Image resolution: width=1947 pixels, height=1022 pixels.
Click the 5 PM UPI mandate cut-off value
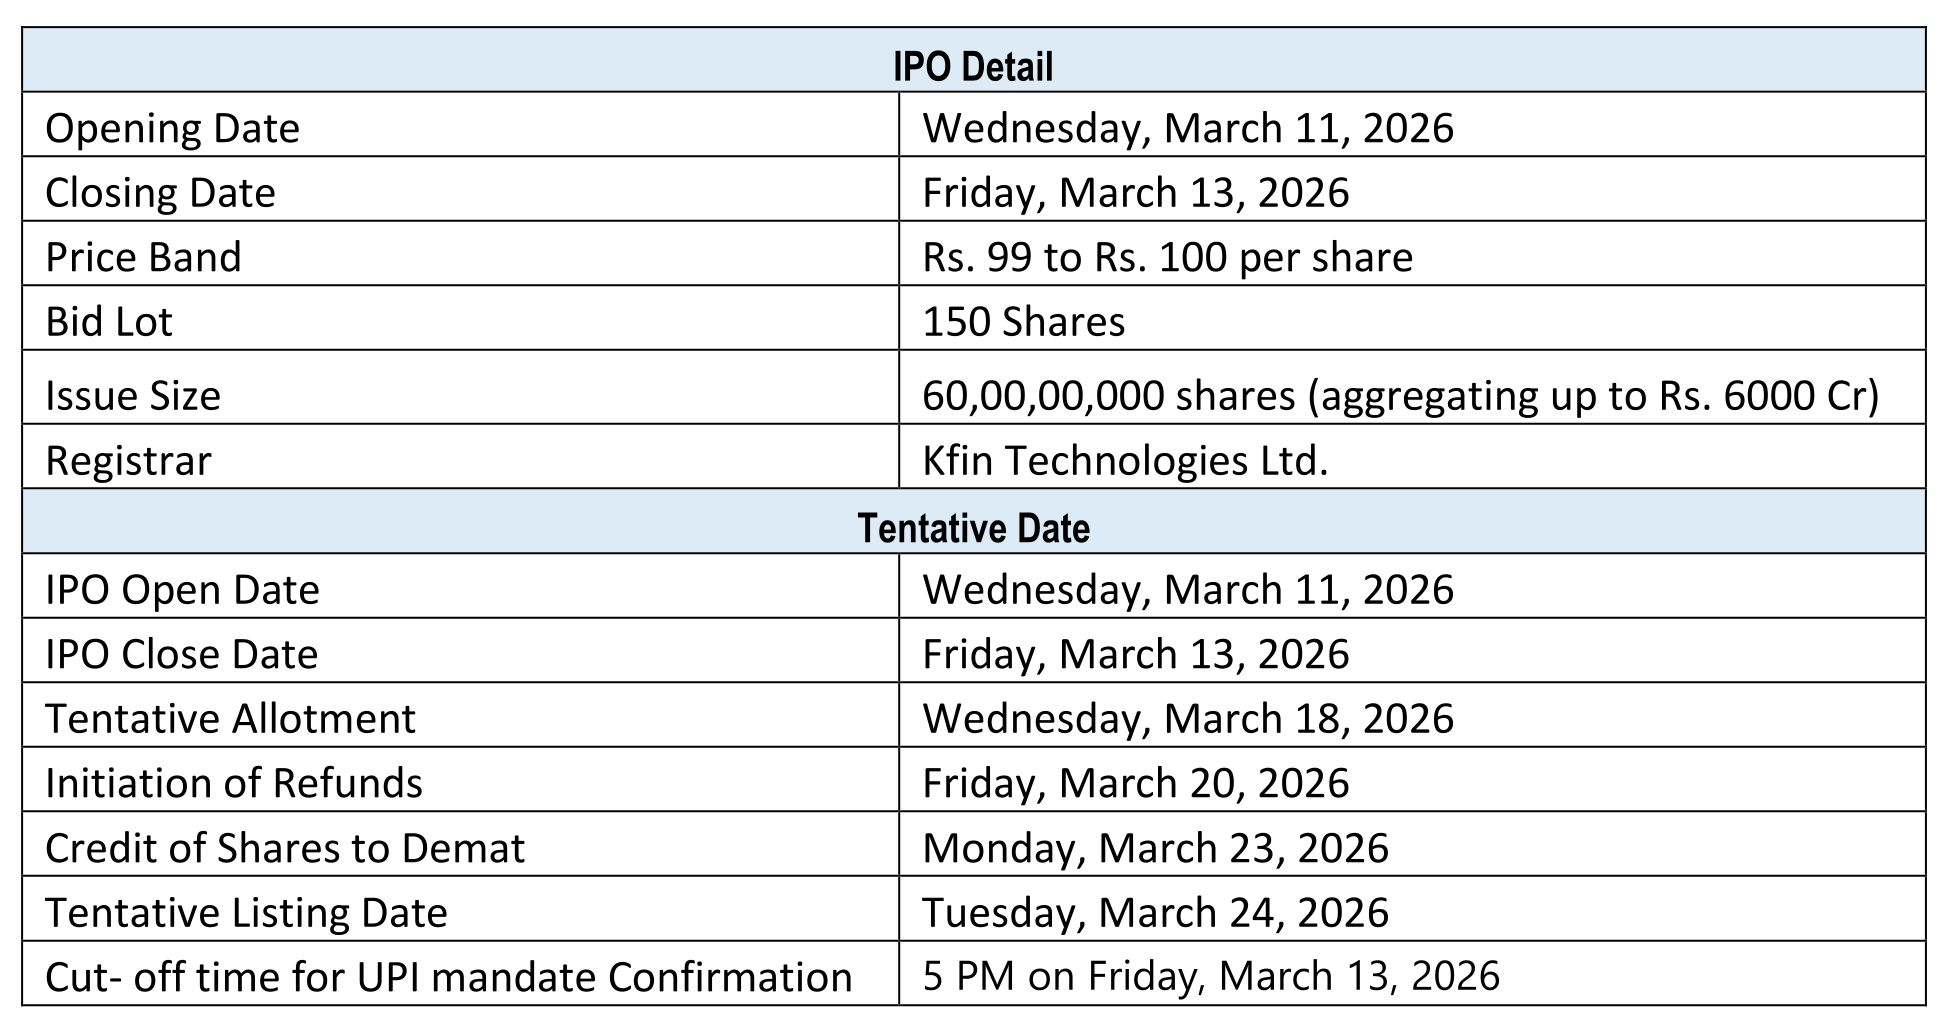tap(1210, 976)
